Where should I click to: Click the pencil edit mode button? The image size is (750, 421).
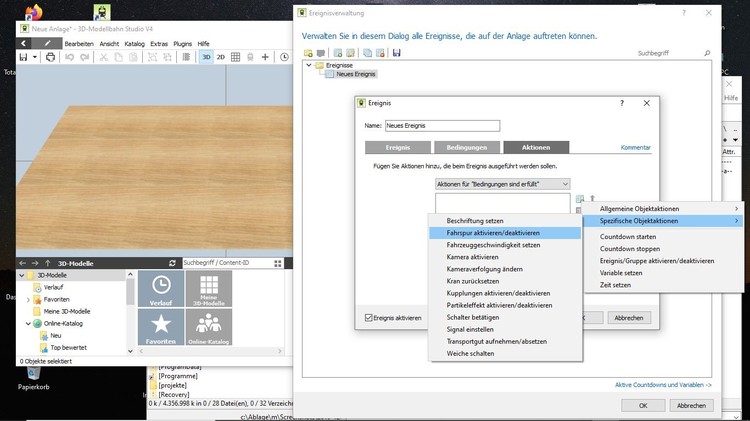click(47, 43)
